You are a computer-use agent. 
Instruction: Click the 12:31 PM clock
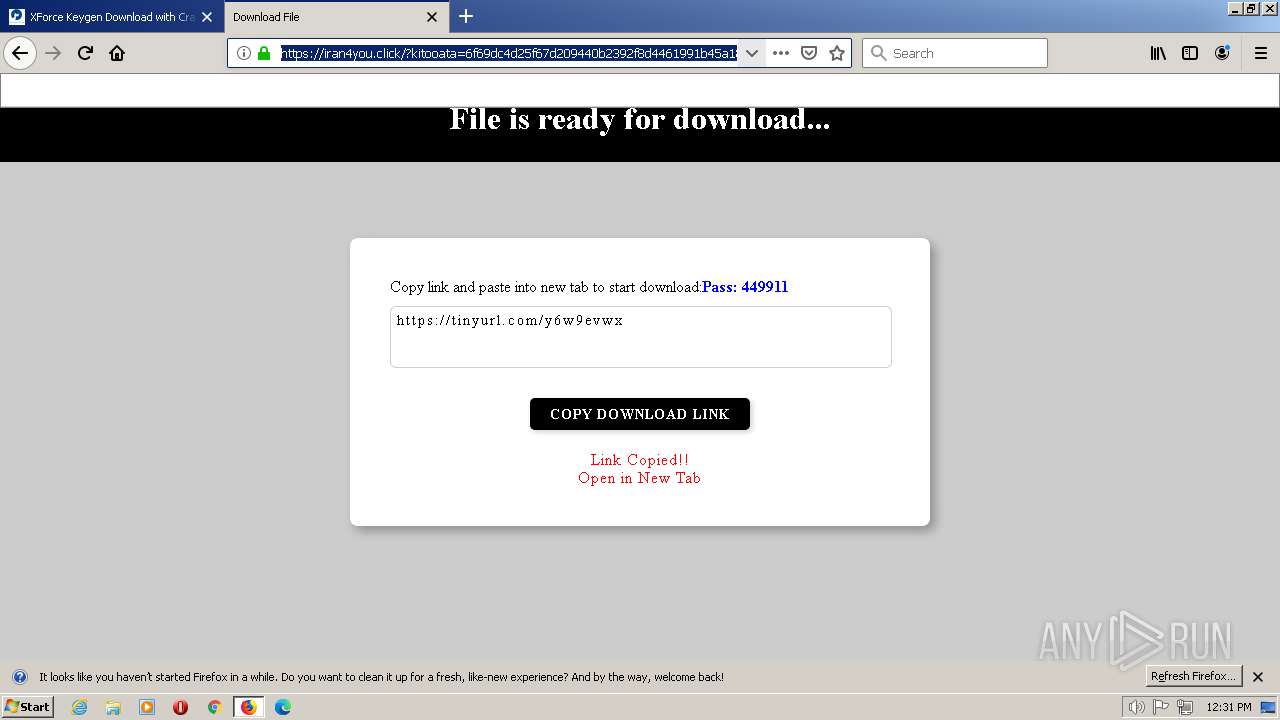[x=1229, y=707]
